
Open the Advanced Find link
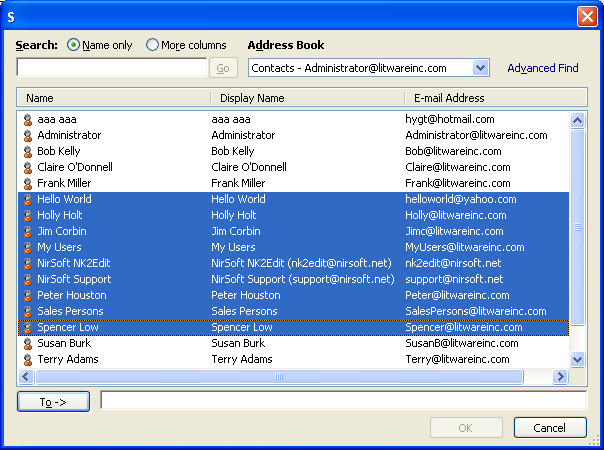[x=542, y=68]
